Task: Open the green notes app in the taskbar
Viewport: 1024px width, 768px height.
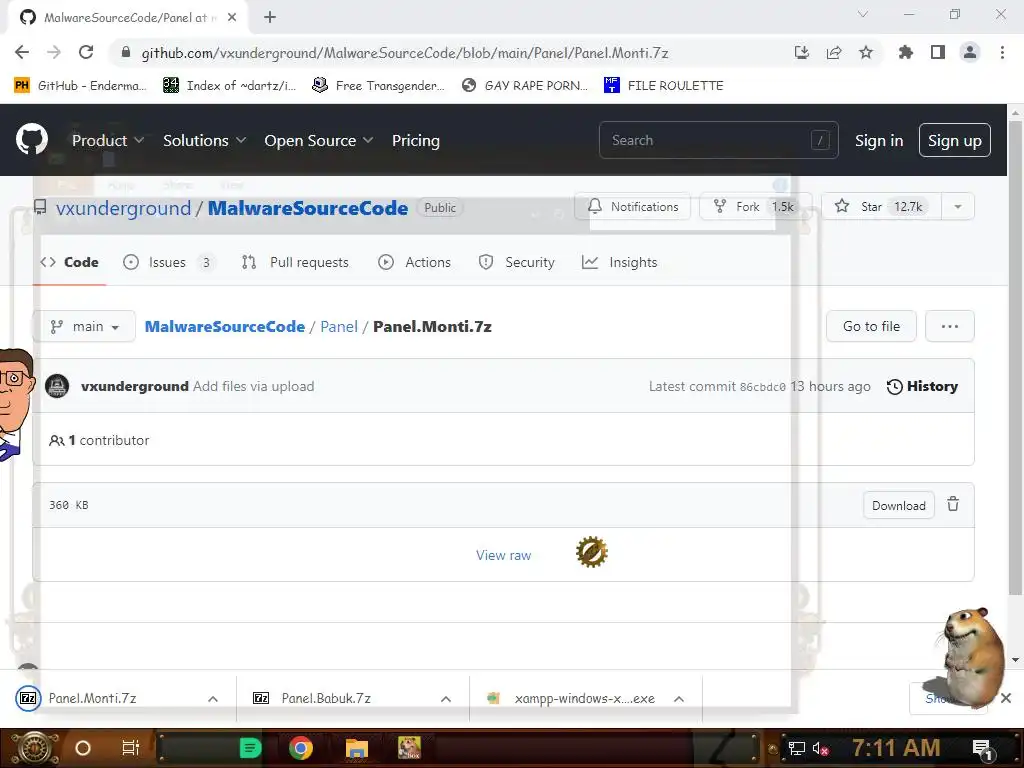Action: coord(250,748)
